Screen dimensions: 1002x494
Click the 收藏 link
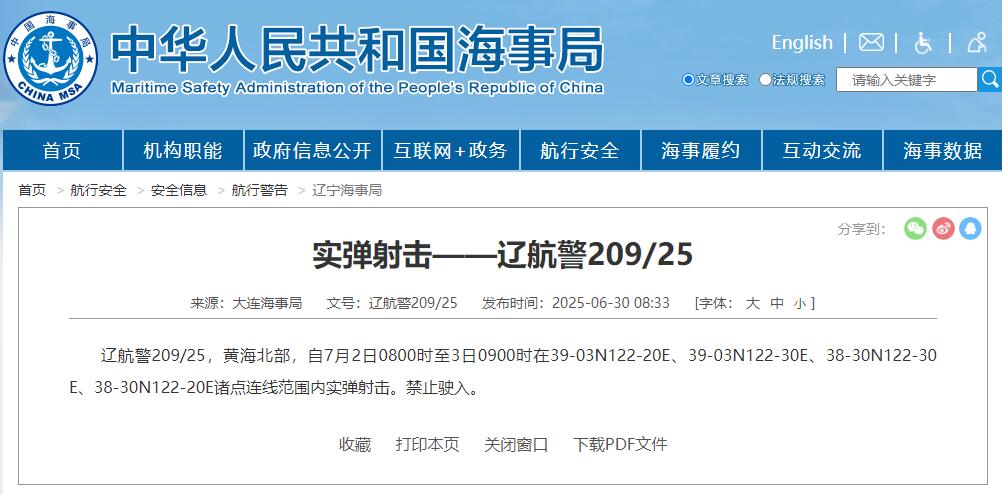[x=355, y=444]
